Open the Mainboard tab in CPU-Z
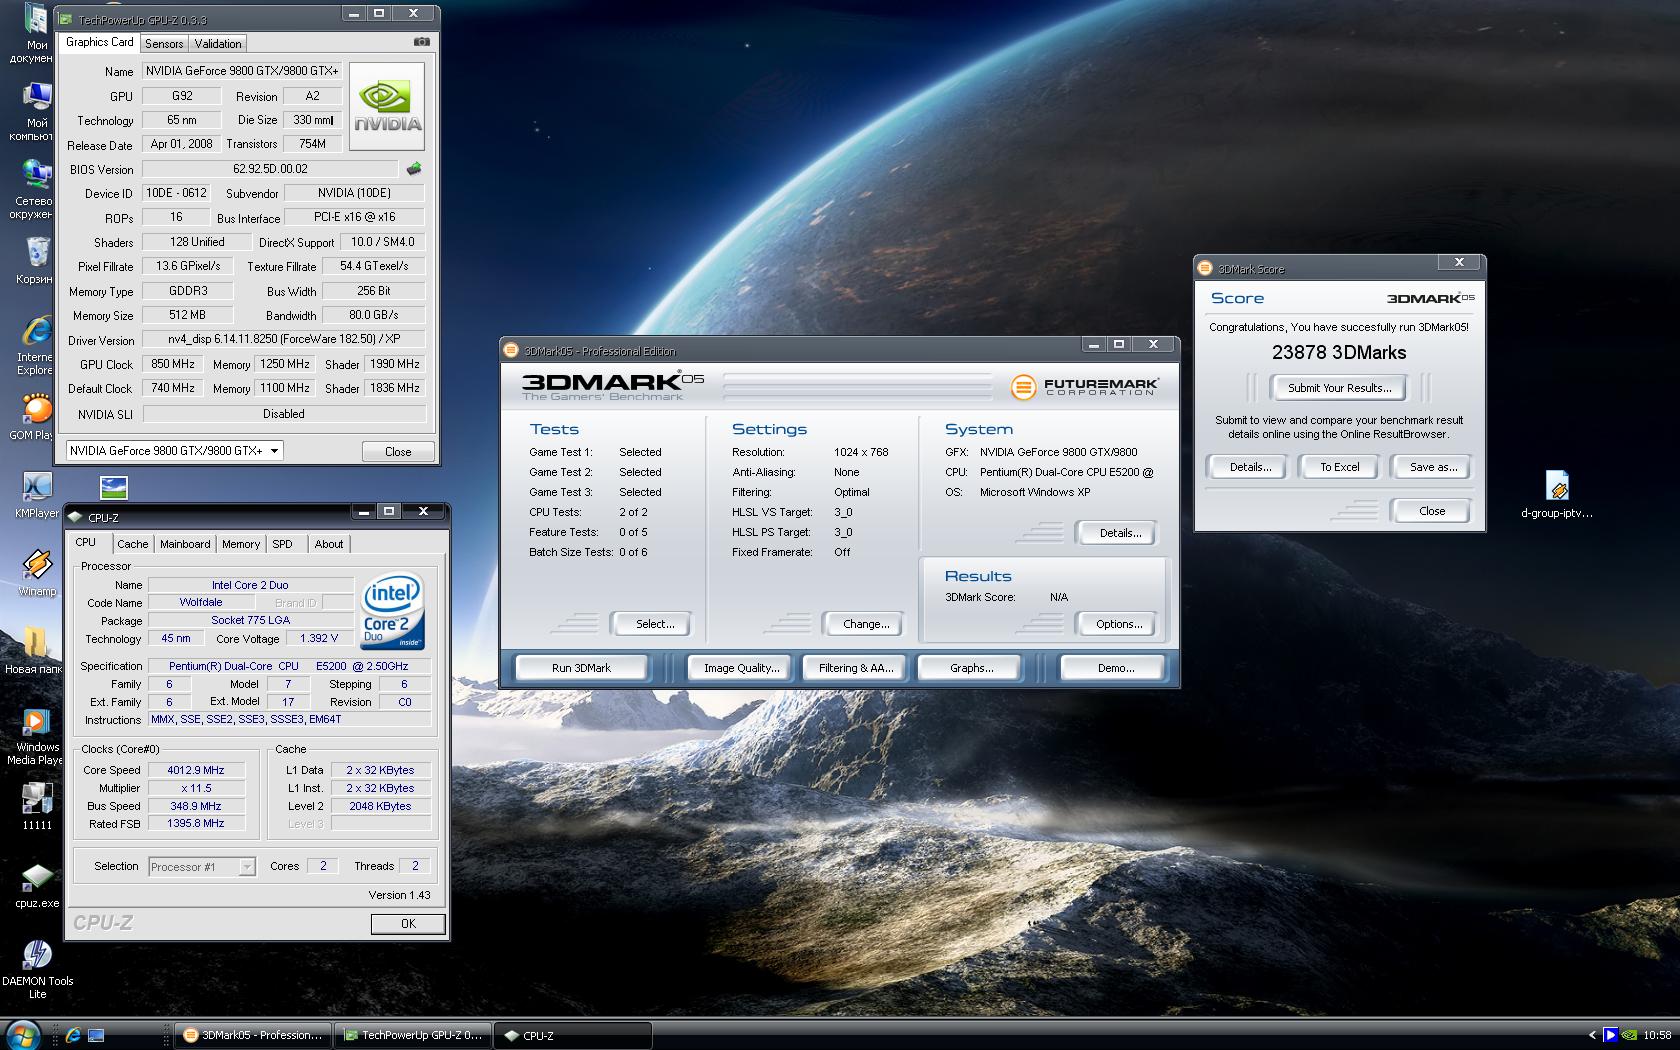1680x1050 pixels. (x=185, y=544)
